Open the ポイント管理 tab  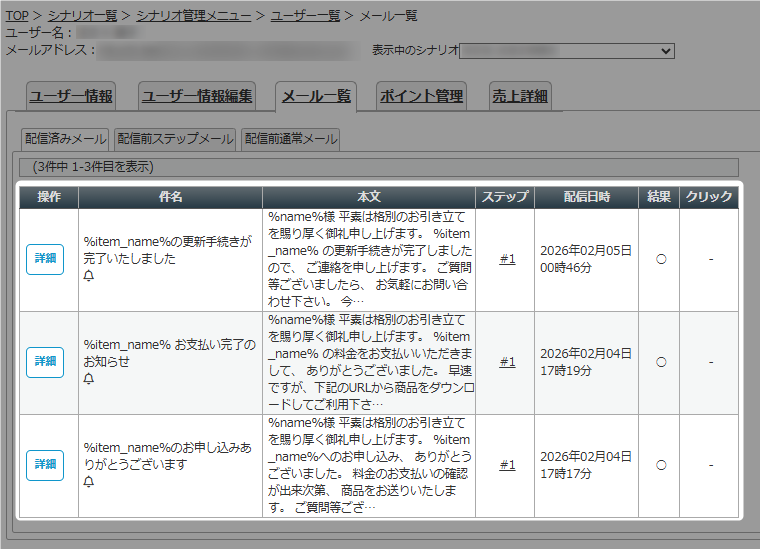[x=421, y=96]
